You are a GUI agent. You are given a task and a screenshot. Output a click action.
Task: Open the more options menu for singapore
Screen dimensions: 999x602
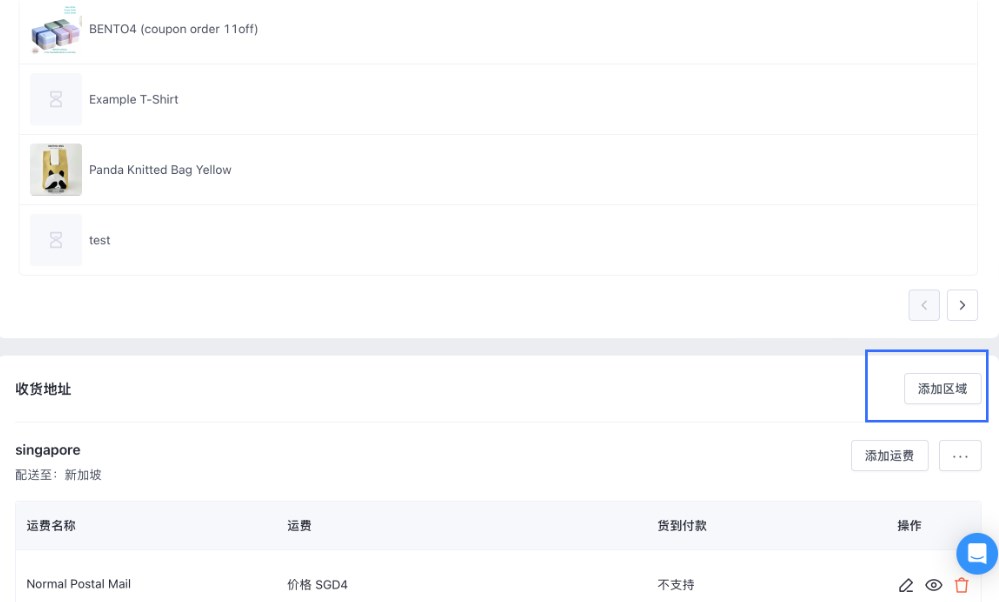click(x=960, y=455)
